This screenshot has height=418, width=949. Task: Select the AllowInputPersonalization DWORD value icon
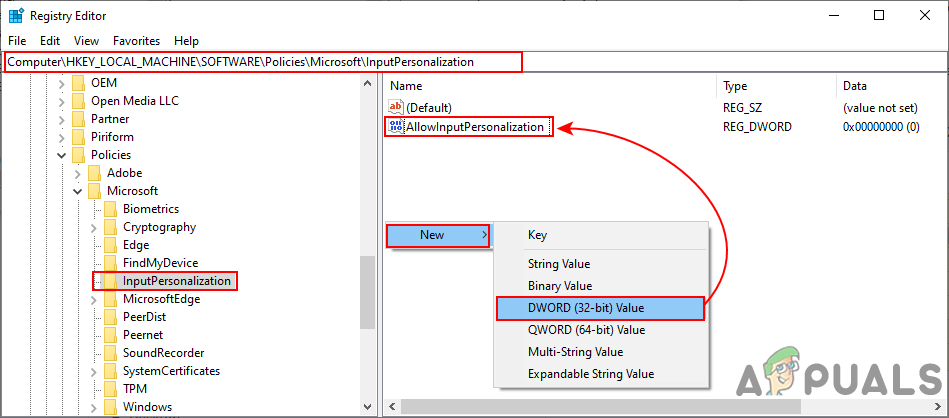(396, 127)
